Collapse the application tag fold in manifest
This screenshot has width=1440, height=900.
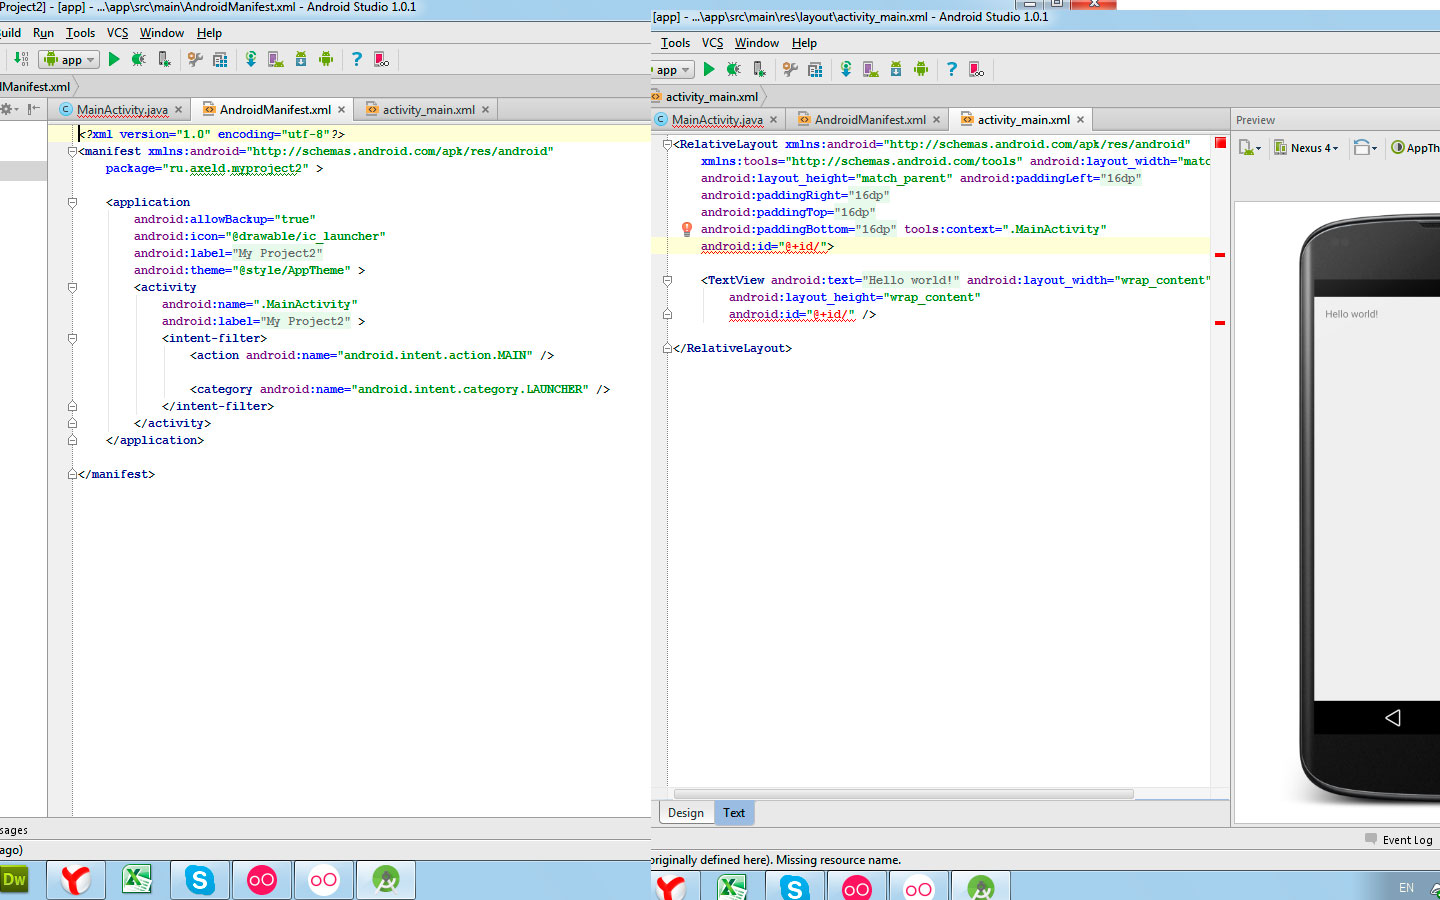click(72, 202)
